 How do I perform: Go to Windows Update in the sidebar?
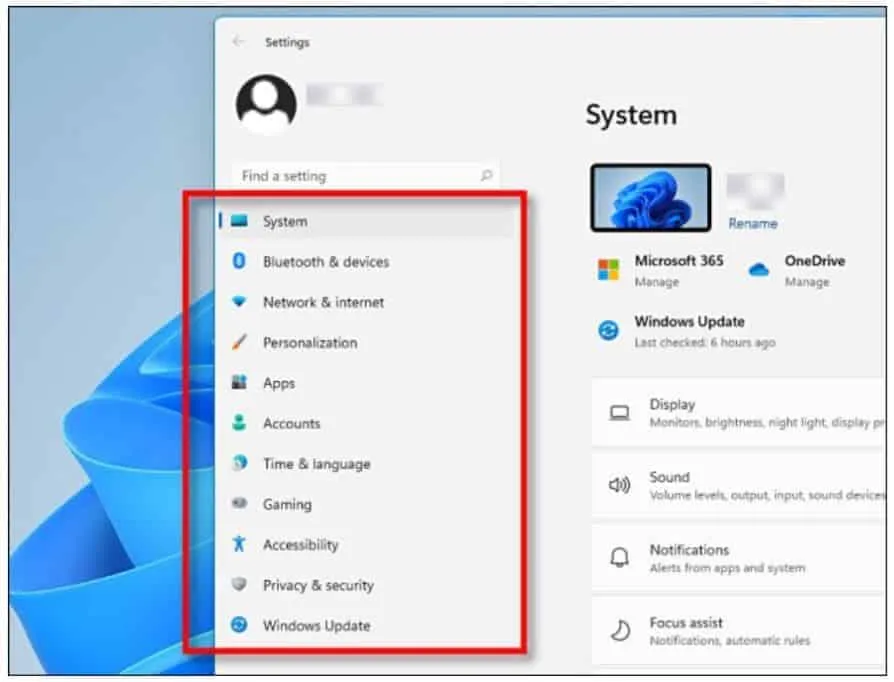[316, 625]
